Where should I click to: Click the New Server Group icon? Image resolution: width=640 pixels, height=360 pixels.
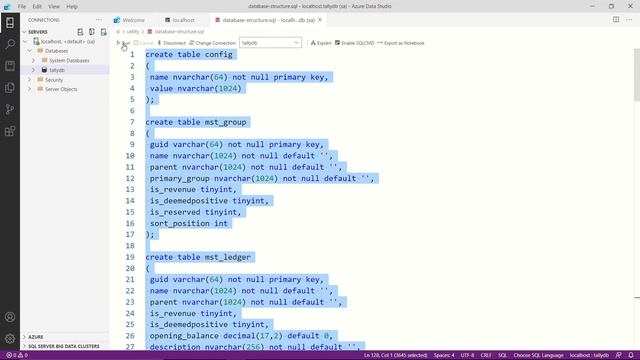click(92, 32)
